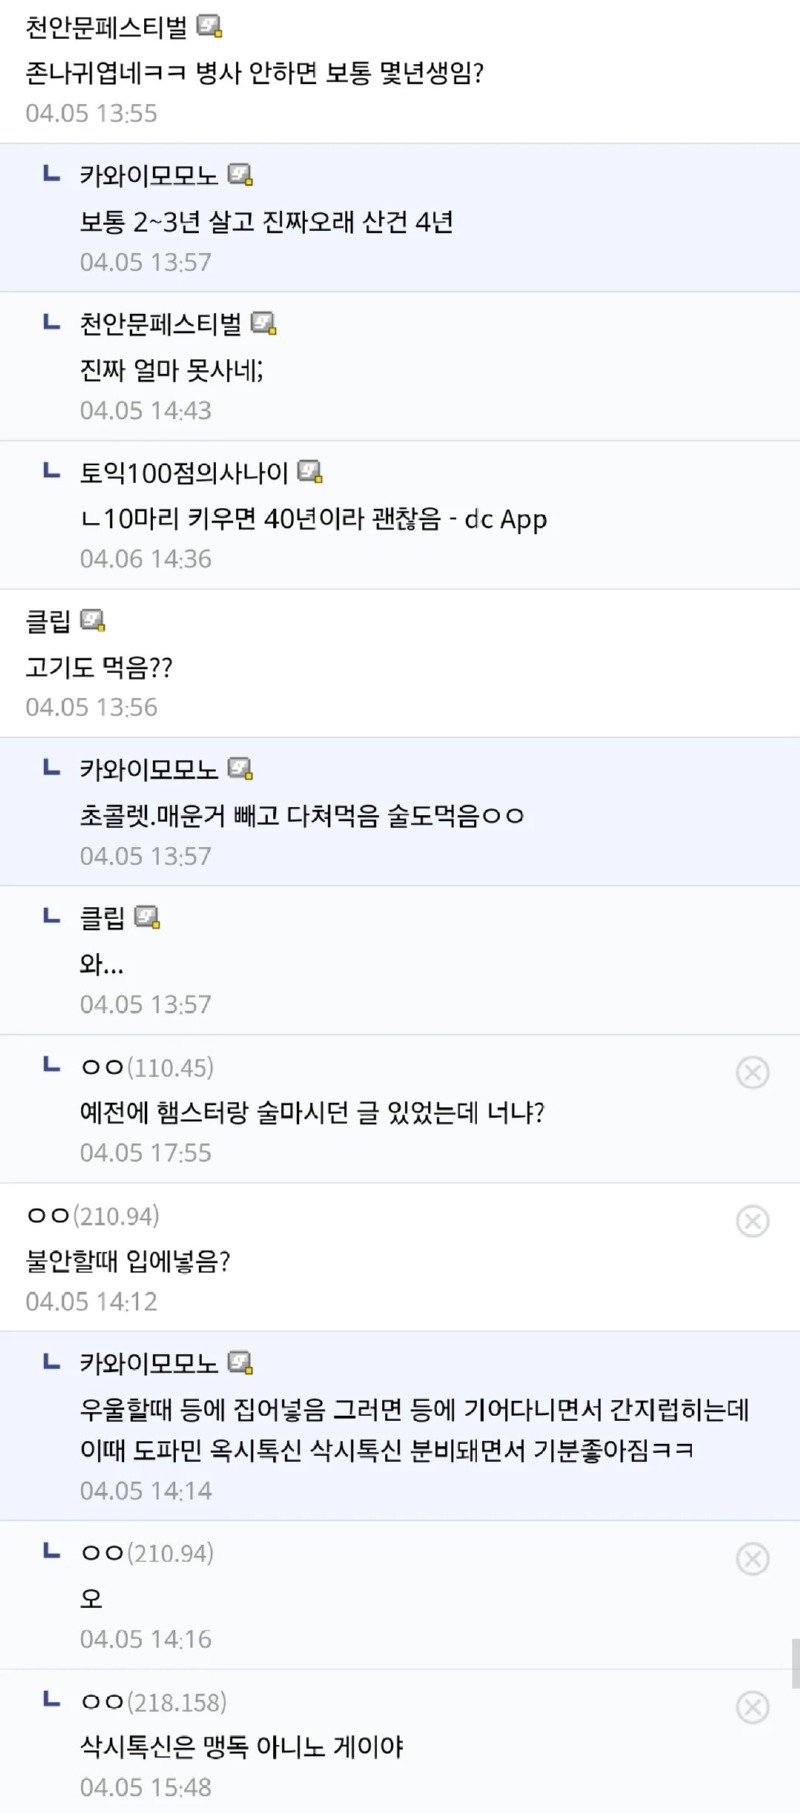The image size is (800, 1813).
Task: Click the gallog icon beside 클립
Action: [x=92, y=621]
